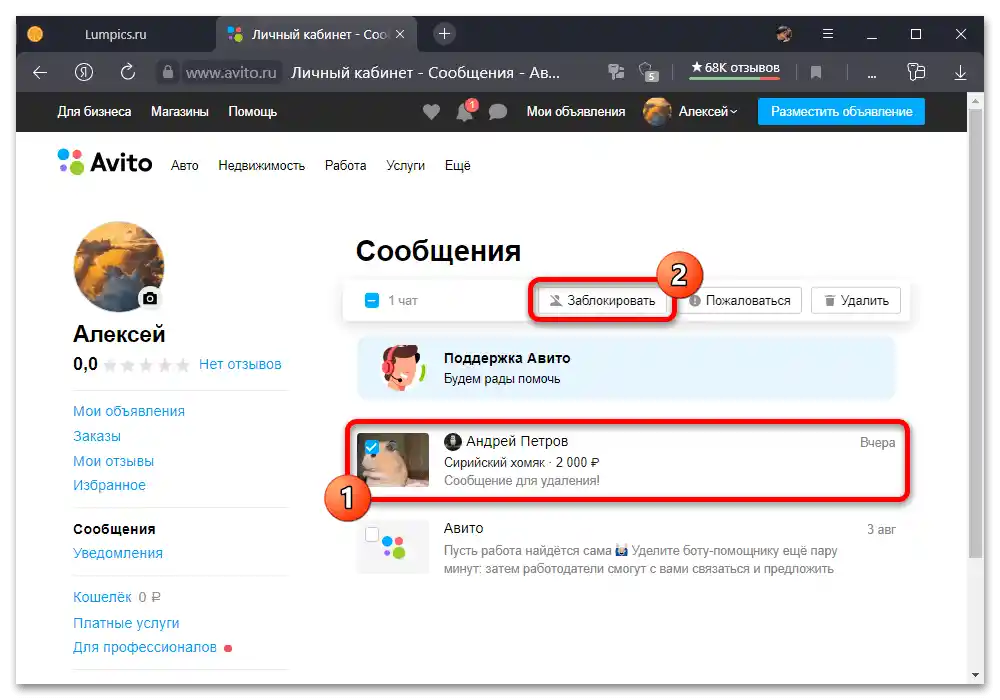
Task: Switch to the Lumpics.ru tab
Action: 115,34
